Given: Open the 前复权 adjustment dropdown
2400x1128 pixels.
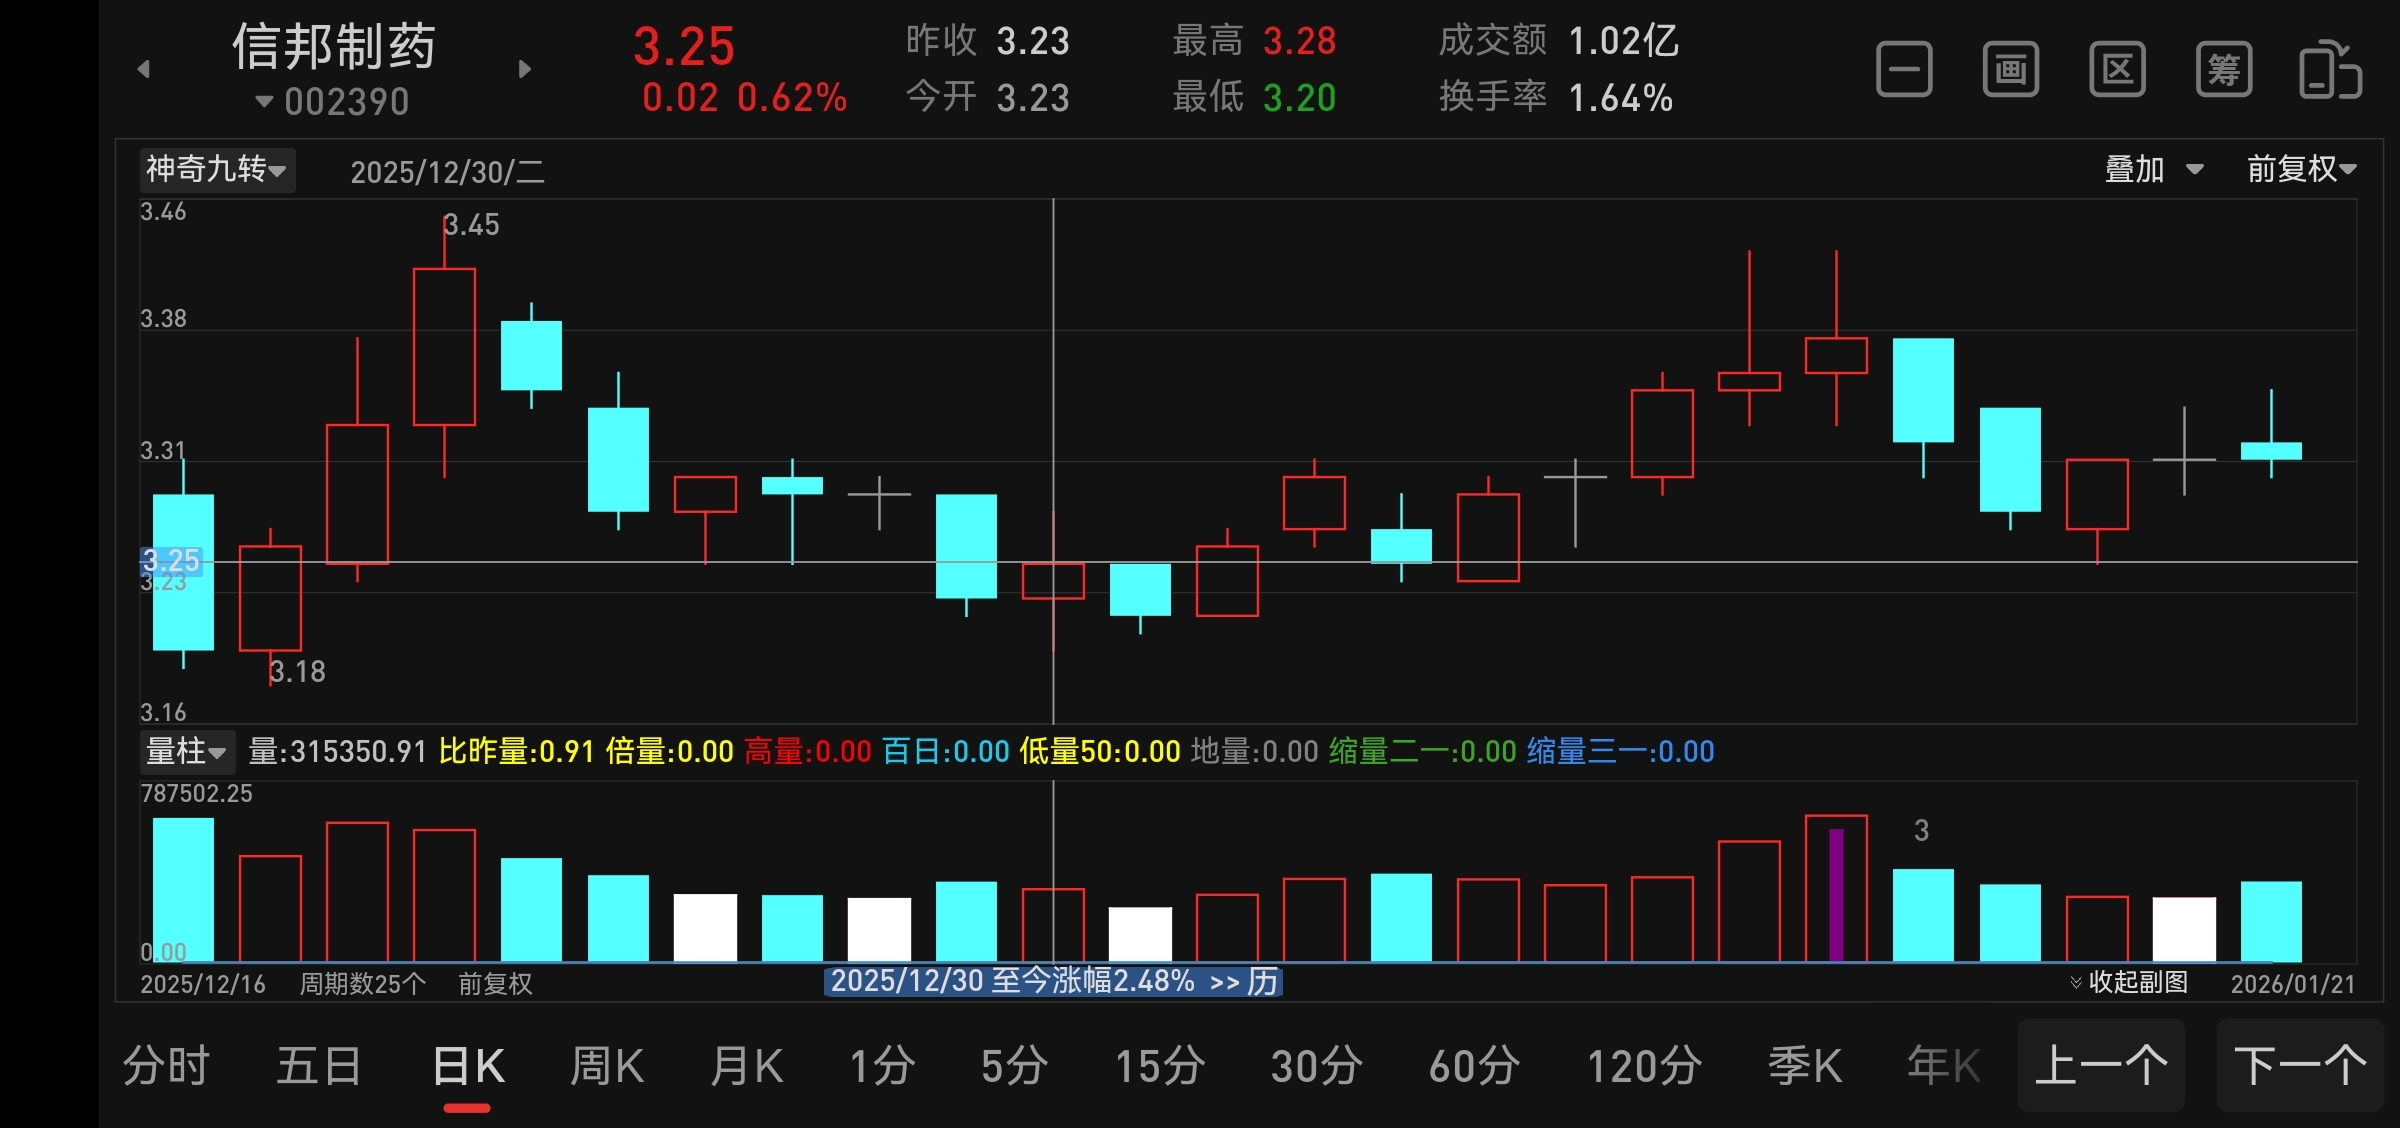Looking at the screenshot, I should tap(2301, 169).
